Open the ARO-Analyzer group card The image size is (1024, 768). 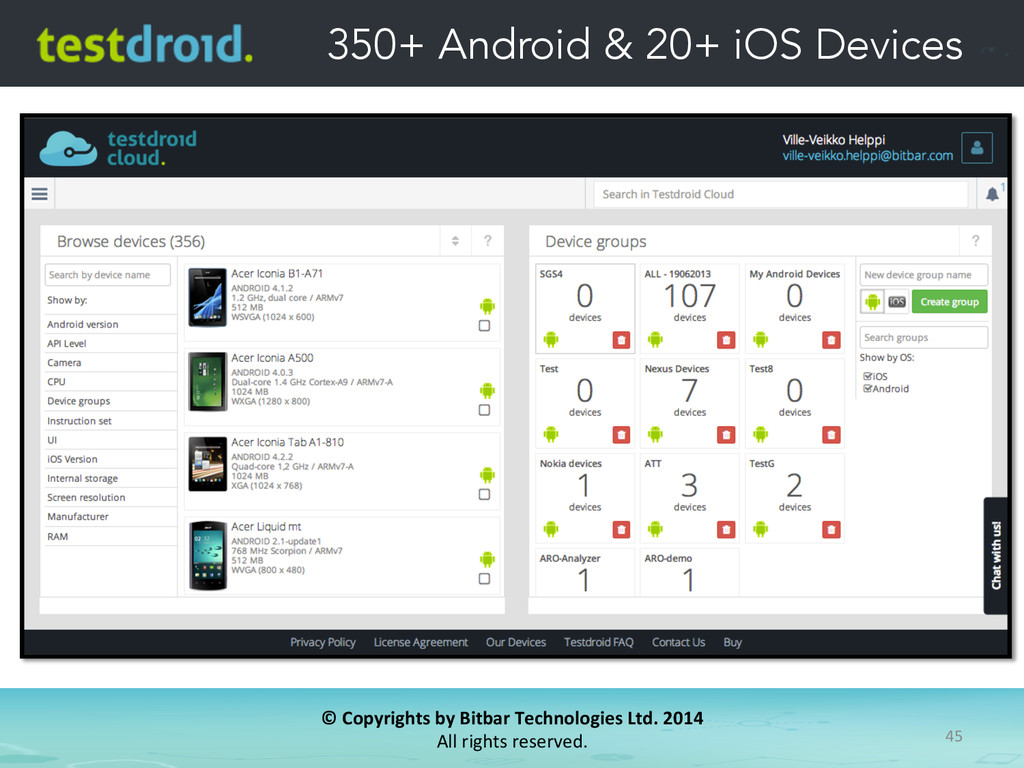tap(585, 572)
